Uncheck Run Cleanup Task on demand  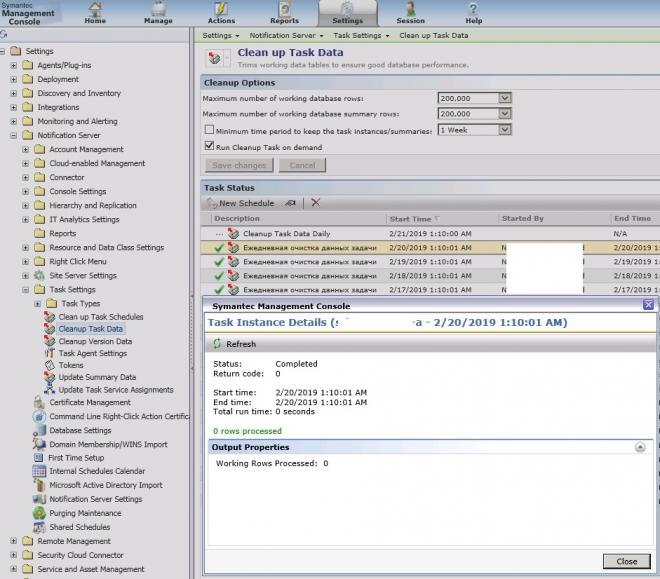pyautogui.click(x=209, y=146)
